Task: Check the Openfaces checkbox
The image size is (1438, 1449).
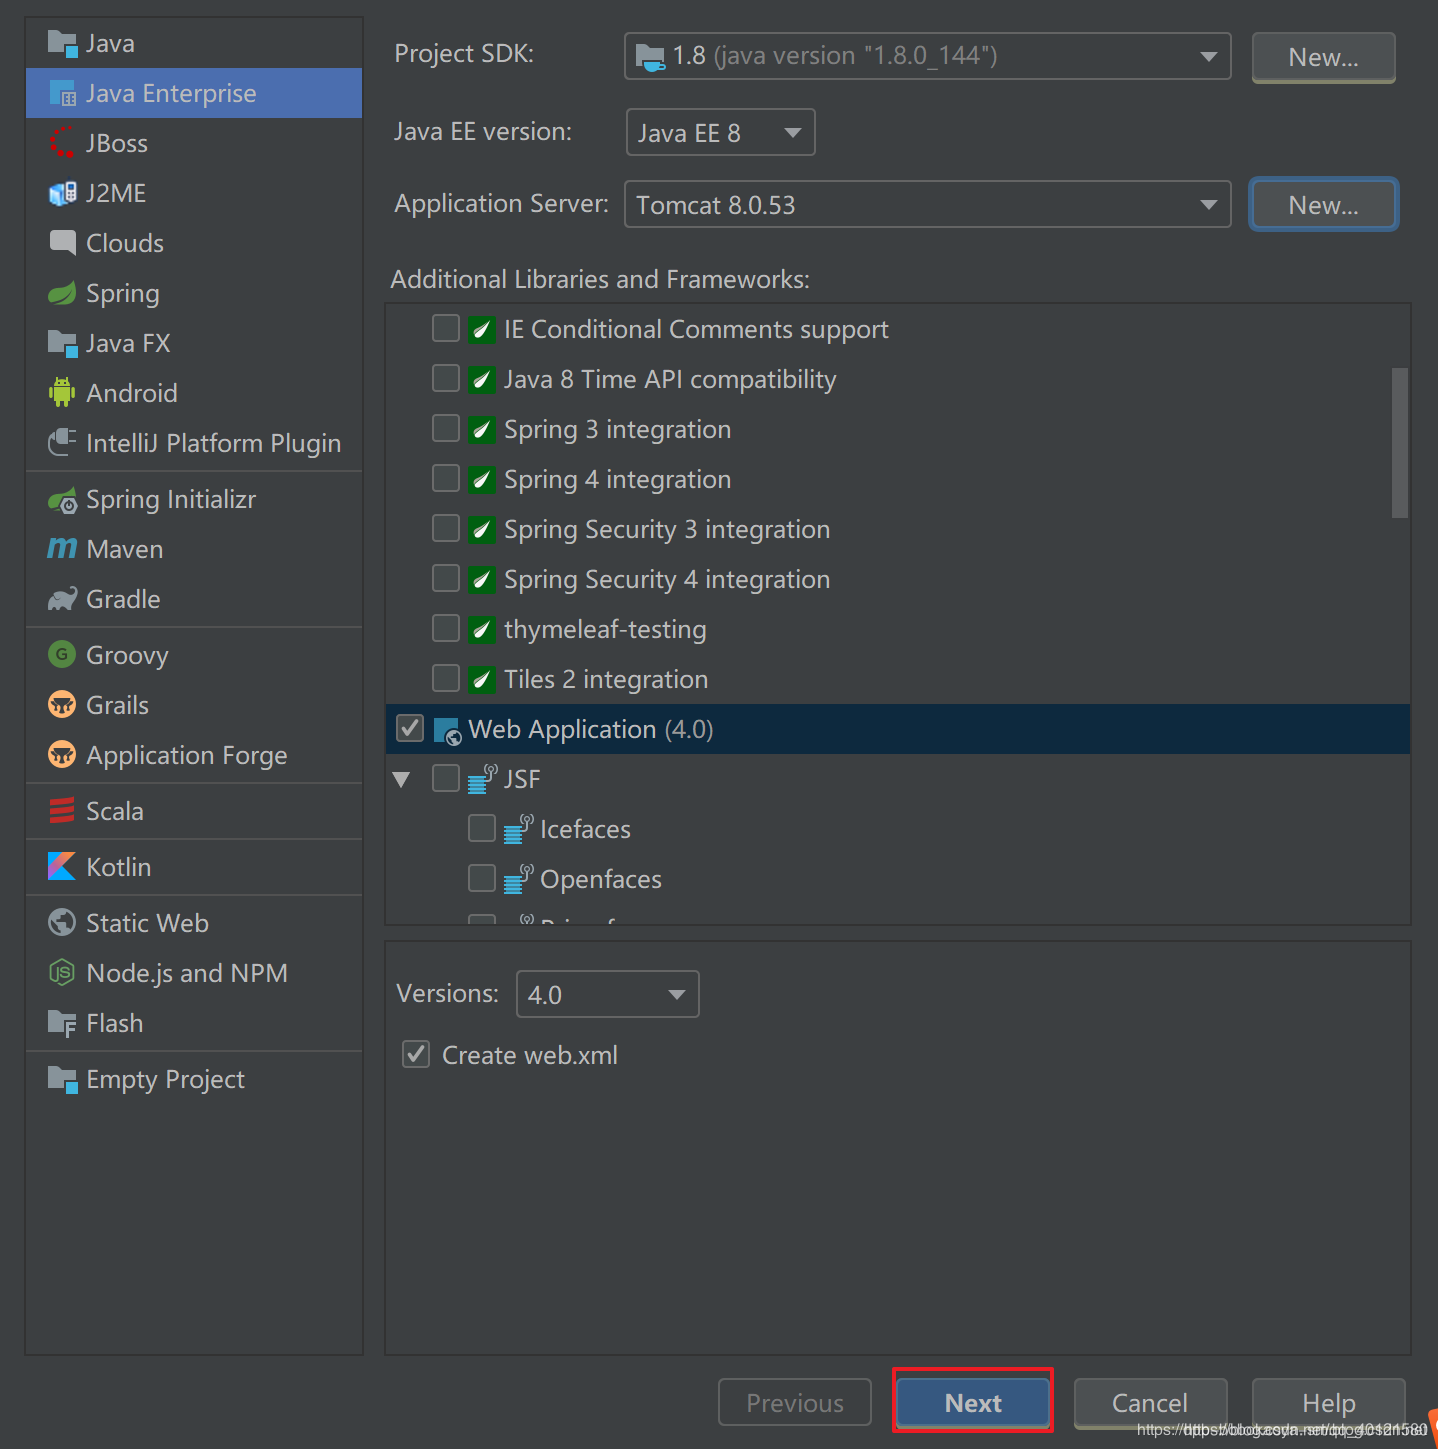Action: coord(482,878)
